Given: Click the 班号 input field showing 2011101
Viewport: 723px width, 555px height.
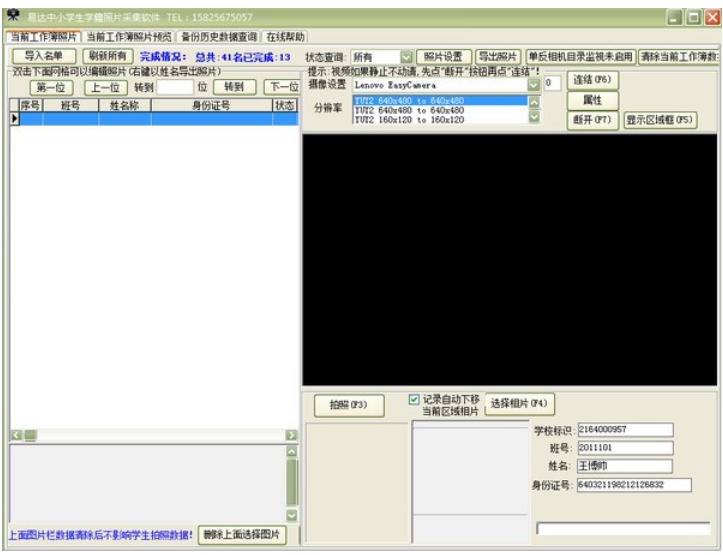Looking at the screenshot, I should [x=625, y=448].
